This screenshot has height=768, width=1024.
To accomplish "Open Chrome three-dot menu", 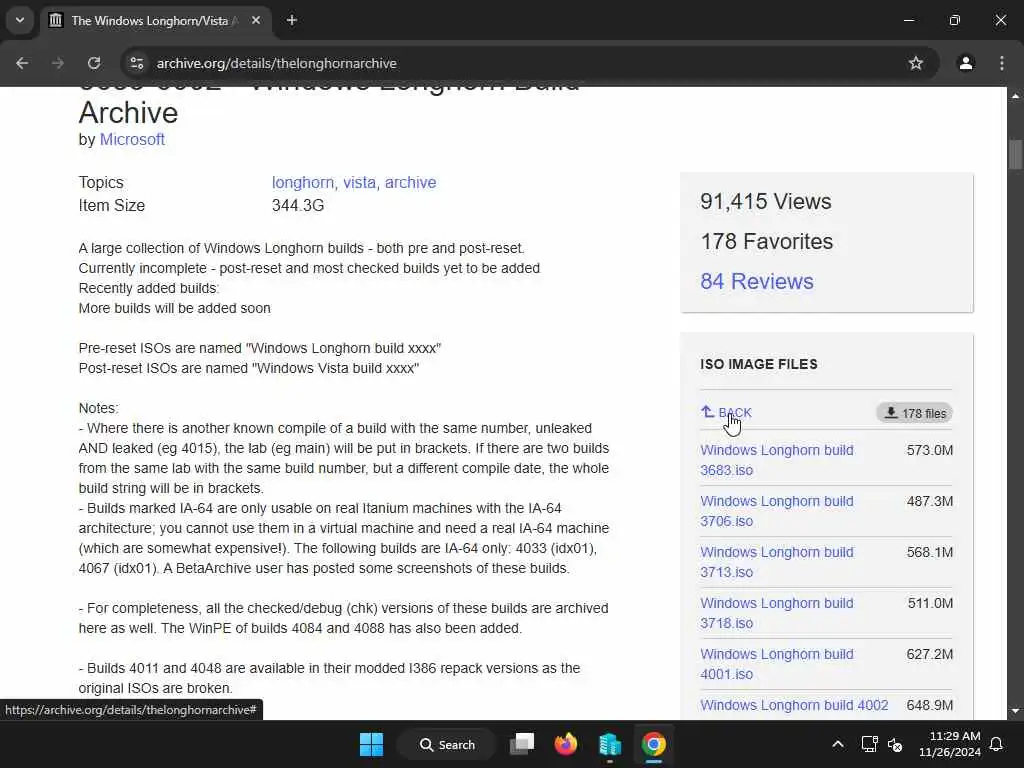I will (1002, 63).
